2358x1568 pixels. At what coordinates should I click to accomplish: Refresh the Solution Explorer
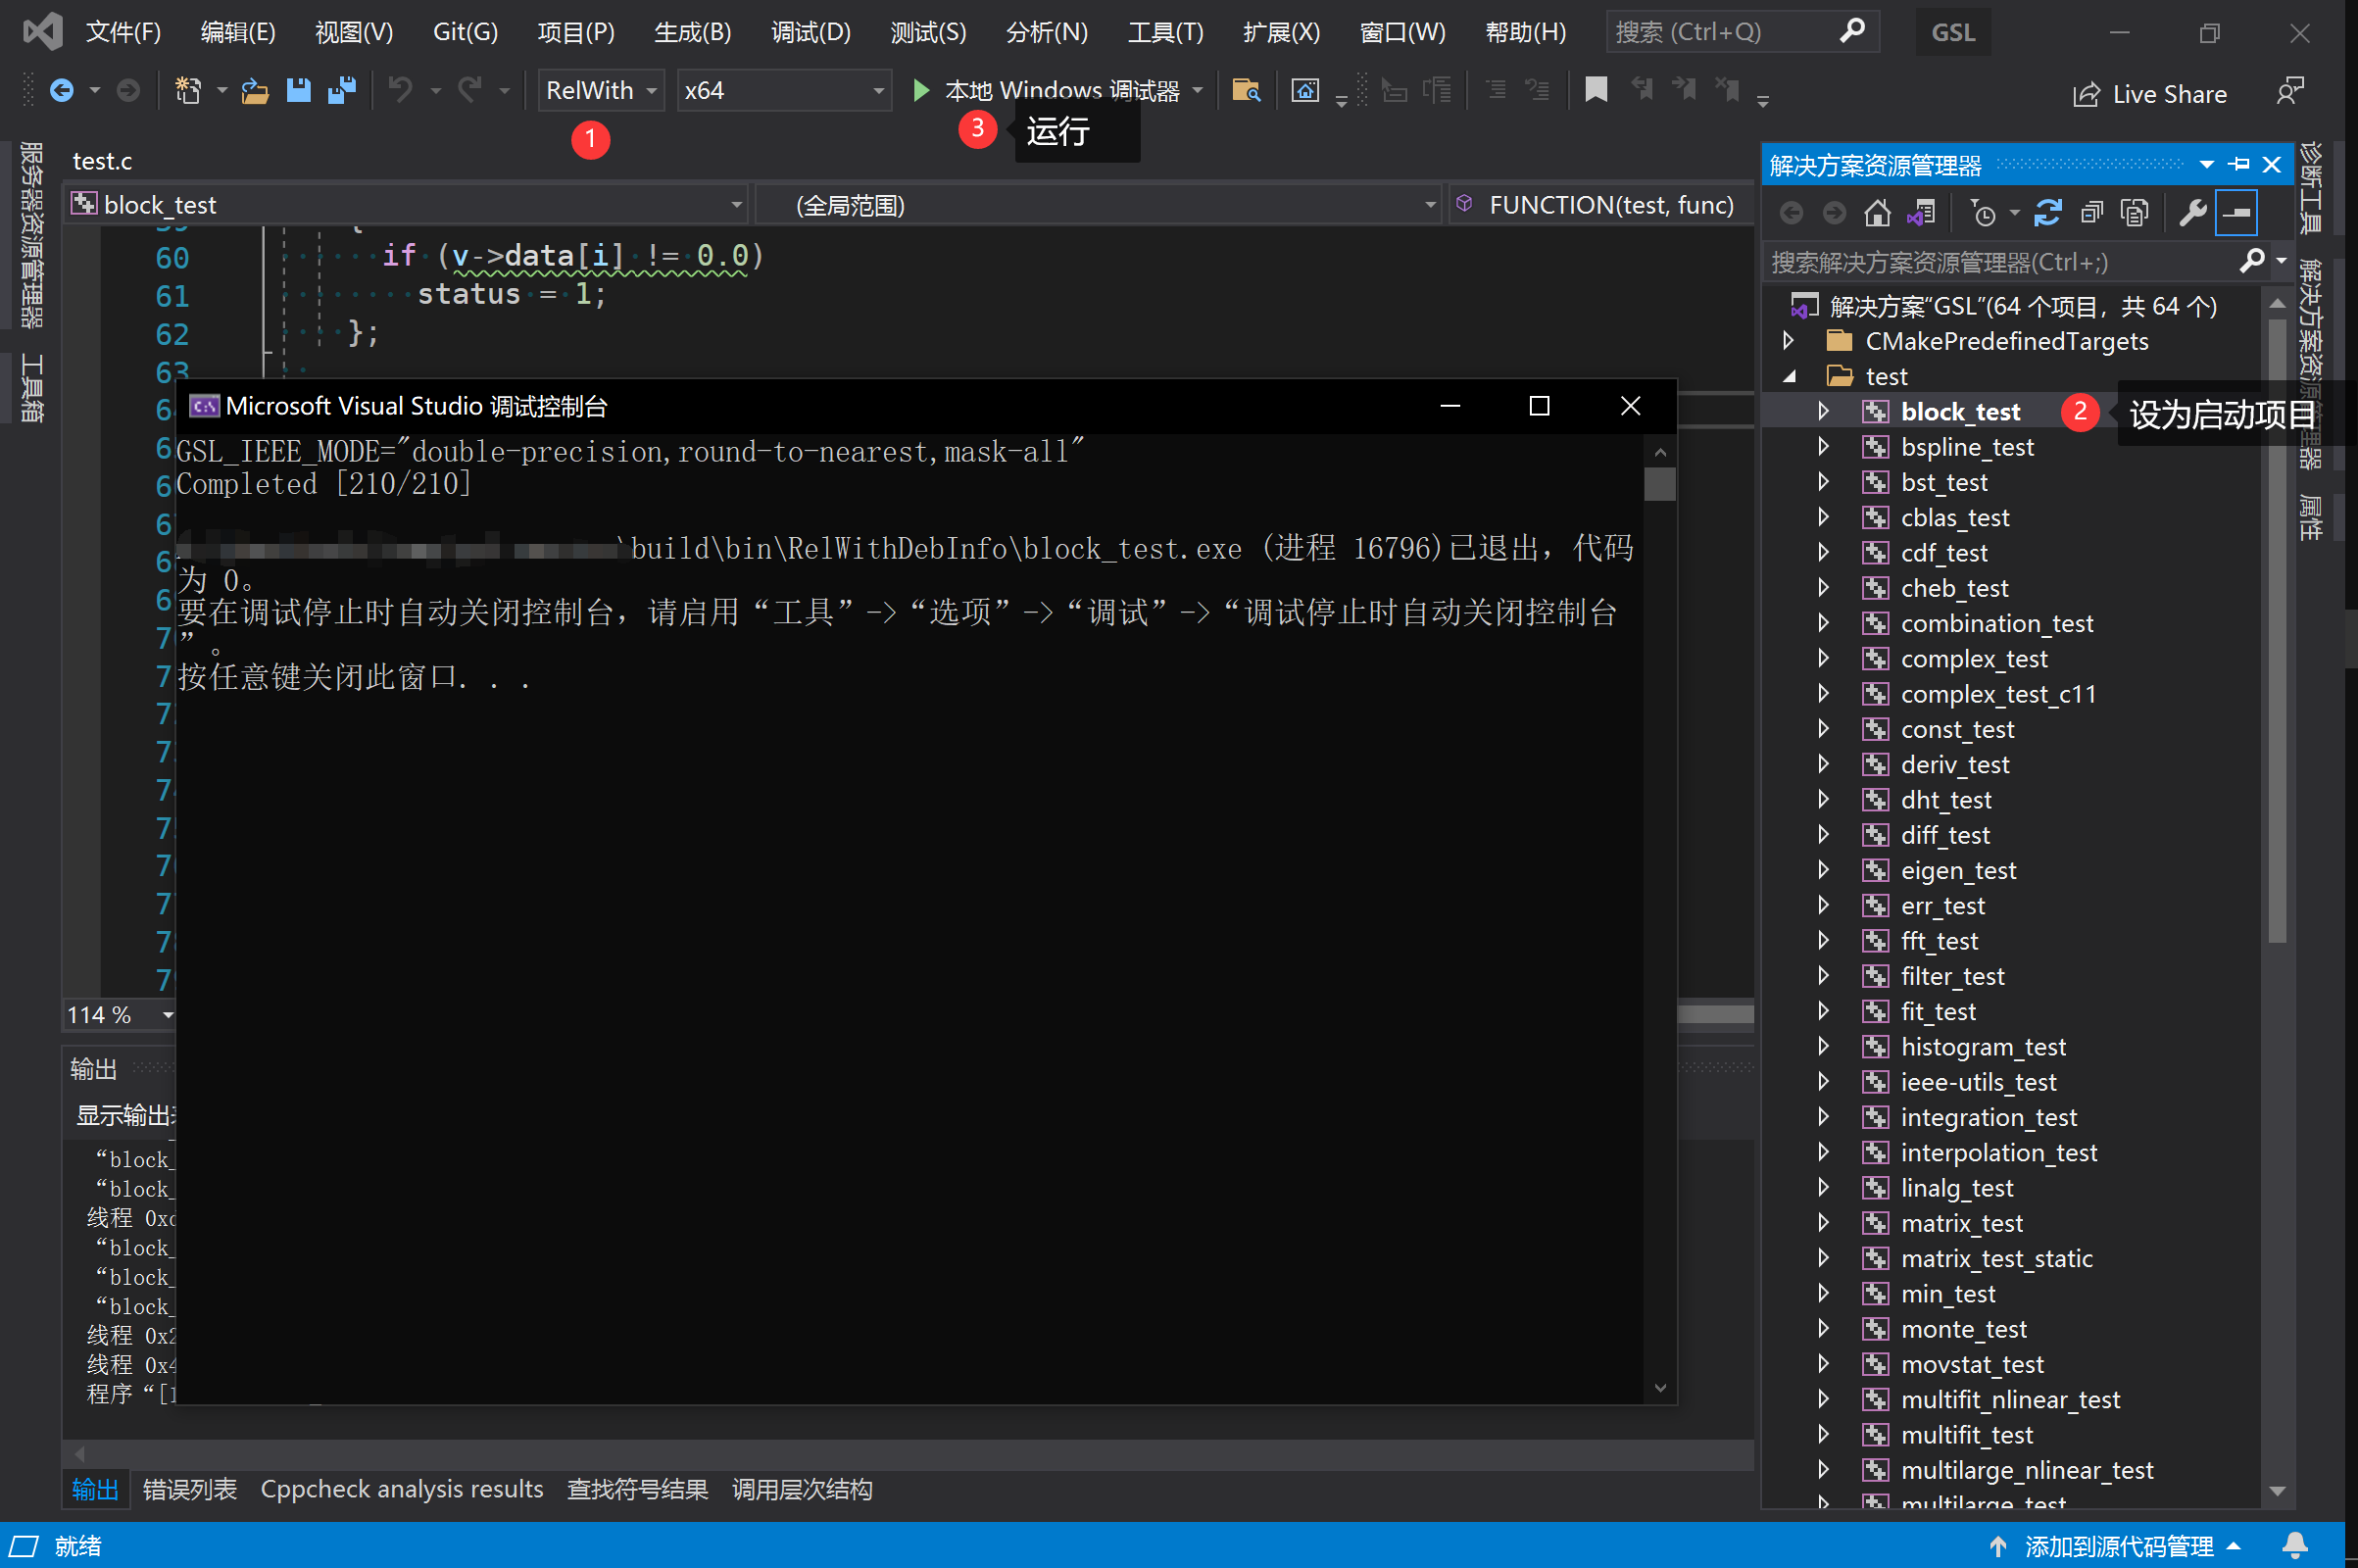pyautogui.click(x=2049, y=212)
